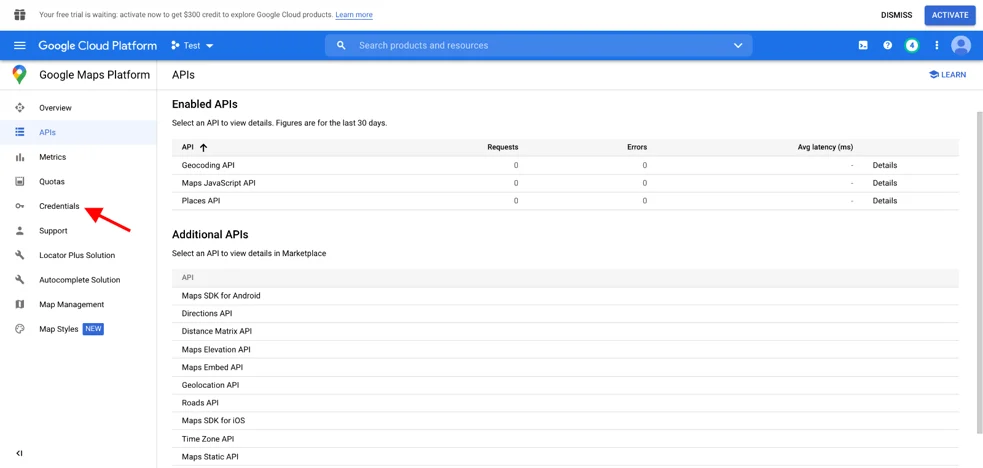
Task: Click Google Cloud Platform title
Action: [98, 46]
